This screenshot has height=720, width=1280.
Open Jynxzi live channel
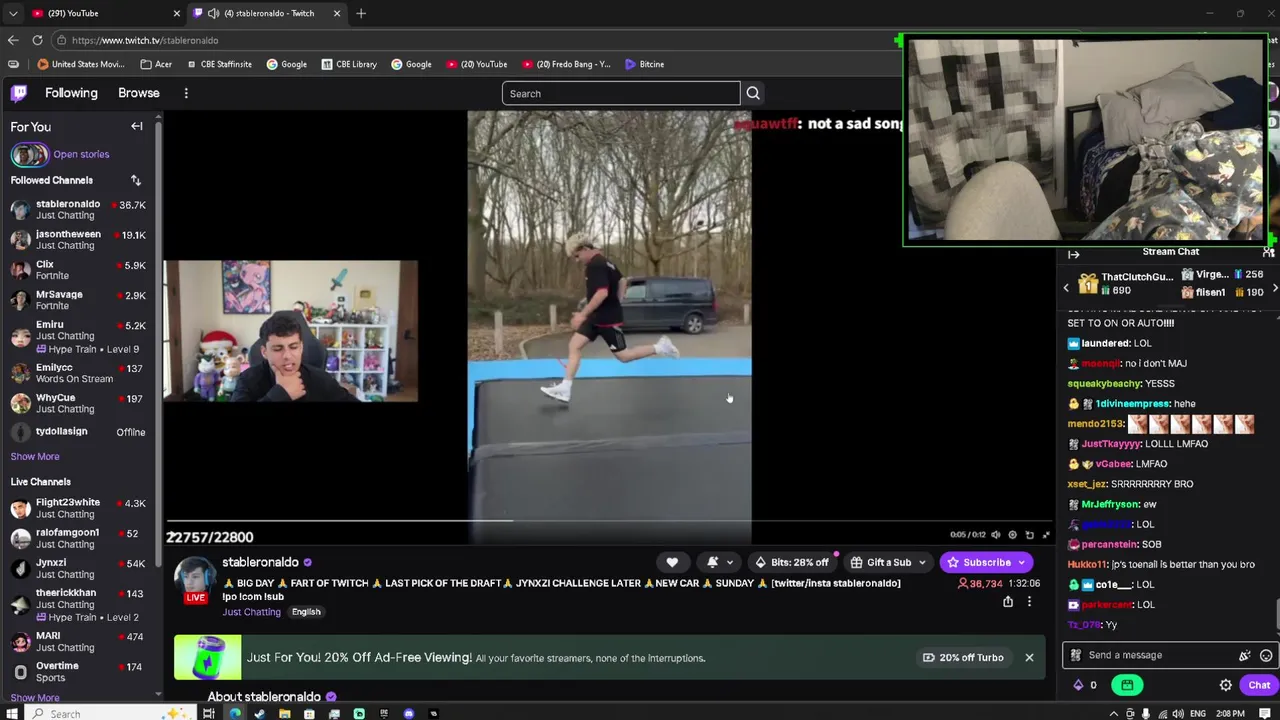click(x=78, y=568)
